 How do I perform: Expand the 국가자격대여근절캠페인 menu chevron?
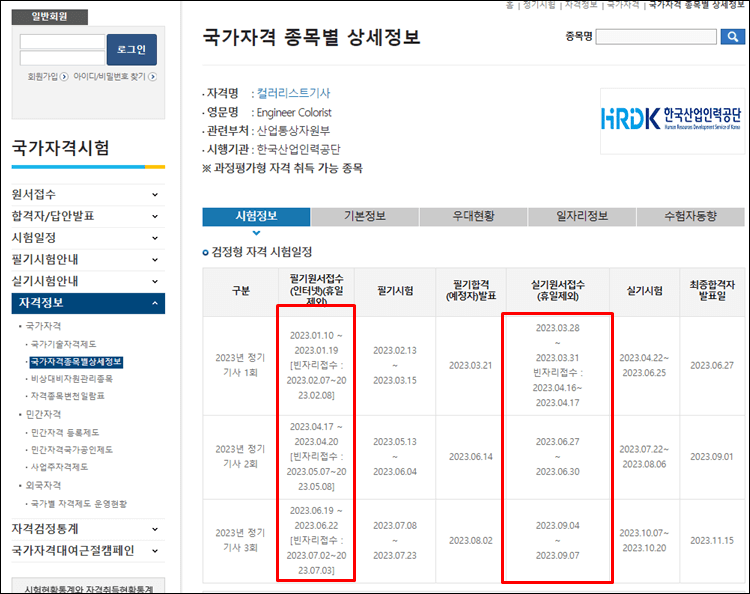pos(155,551)
